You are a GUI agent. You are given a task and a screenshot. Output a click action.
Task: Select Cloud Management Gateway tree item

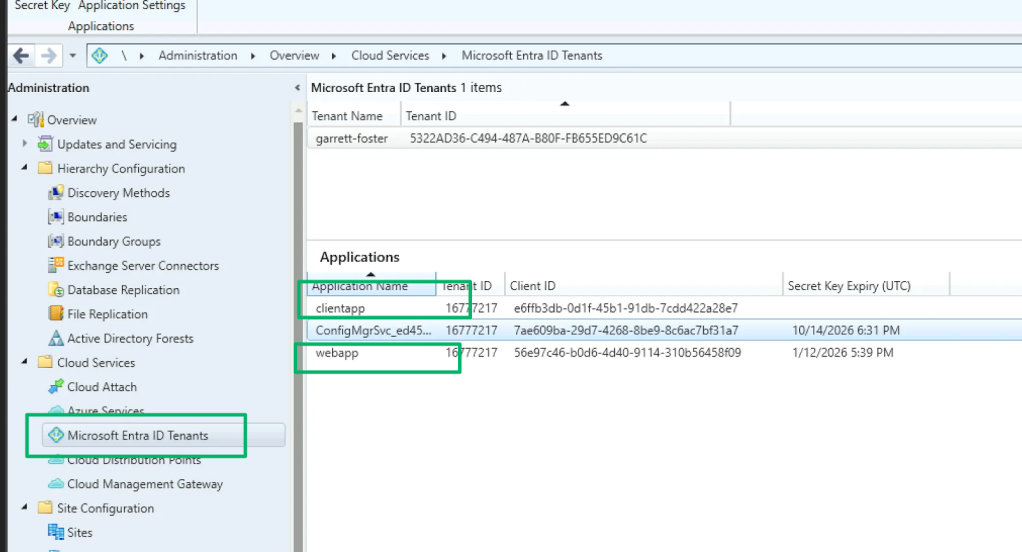click(145, 484)
